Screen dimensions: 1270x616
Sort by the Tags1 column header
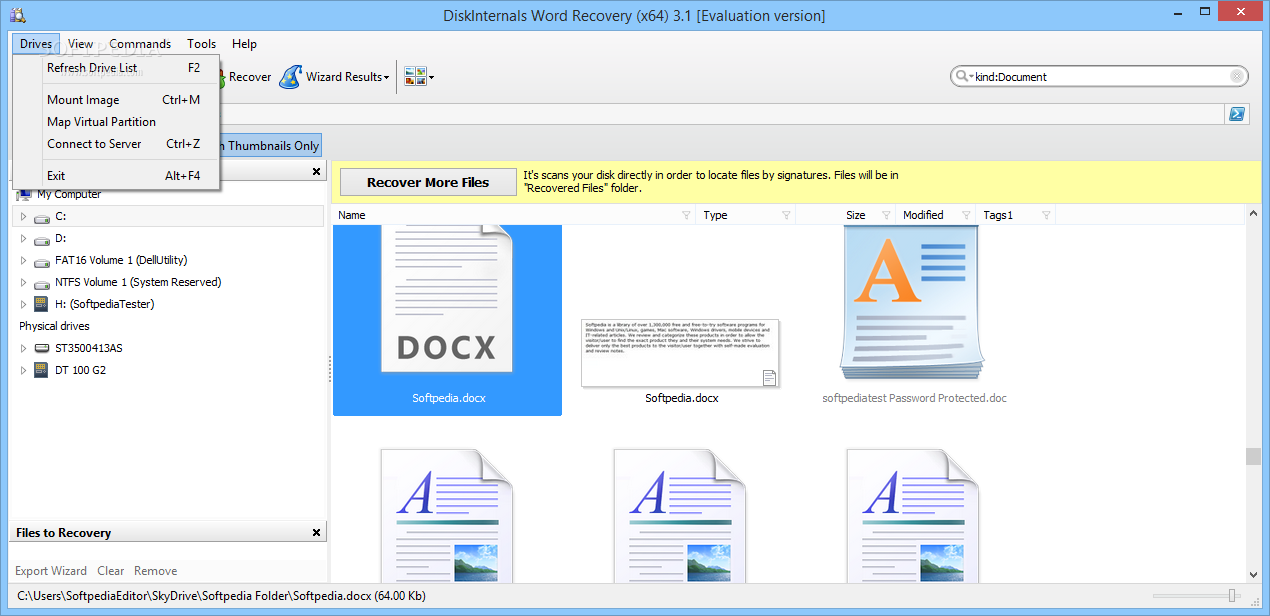tap(998, 215)
